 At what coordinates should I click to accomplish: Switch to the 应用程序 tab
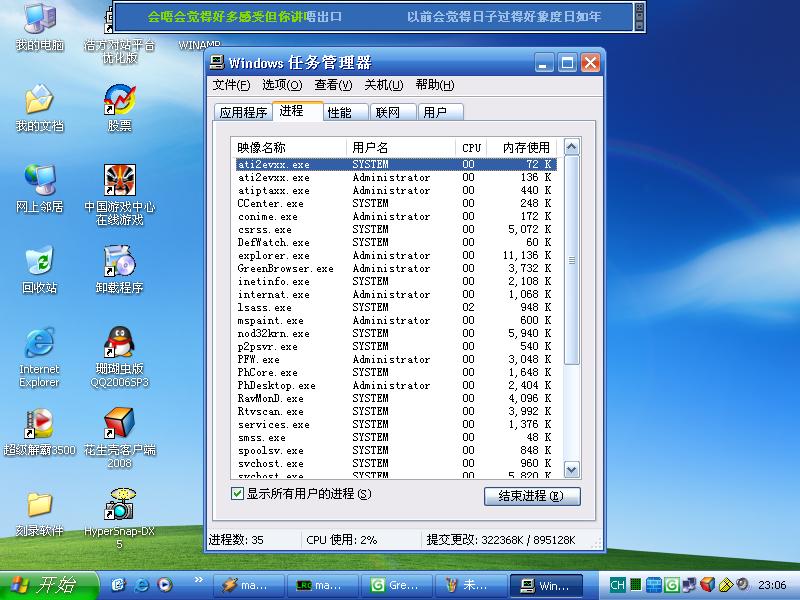pos(243,112)
